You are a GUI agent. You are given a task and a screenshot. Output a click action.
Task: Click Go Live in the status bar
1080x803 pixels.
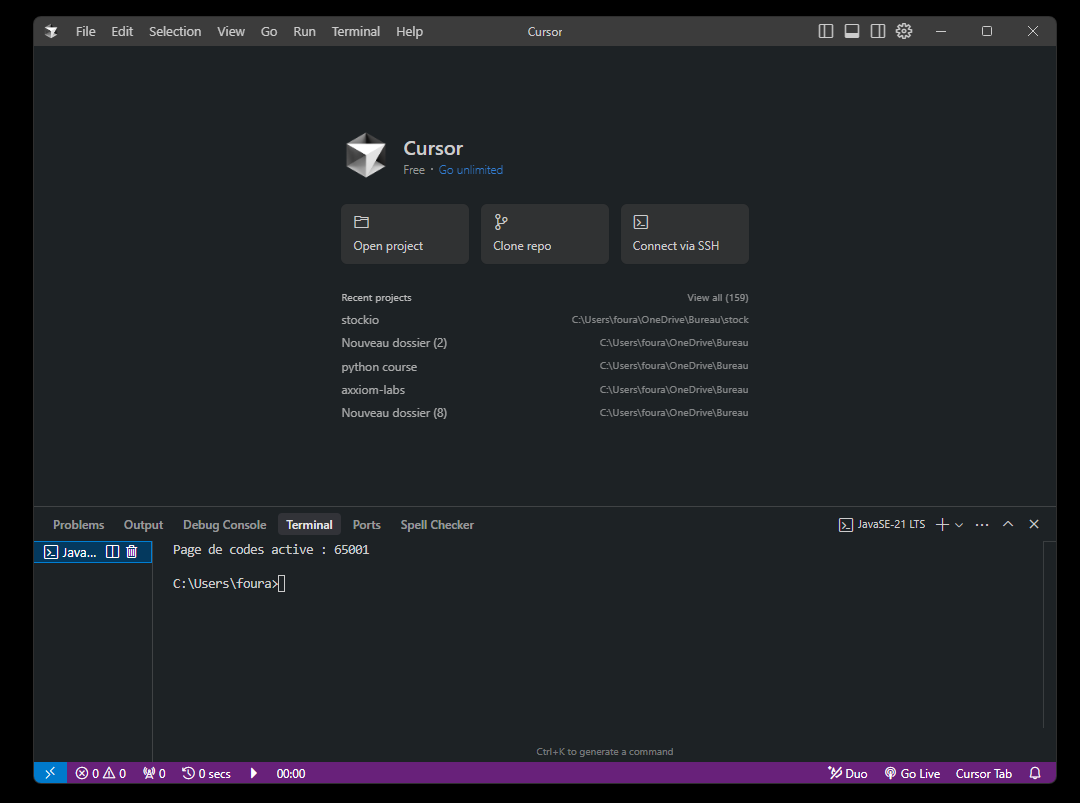pos(912,773)
